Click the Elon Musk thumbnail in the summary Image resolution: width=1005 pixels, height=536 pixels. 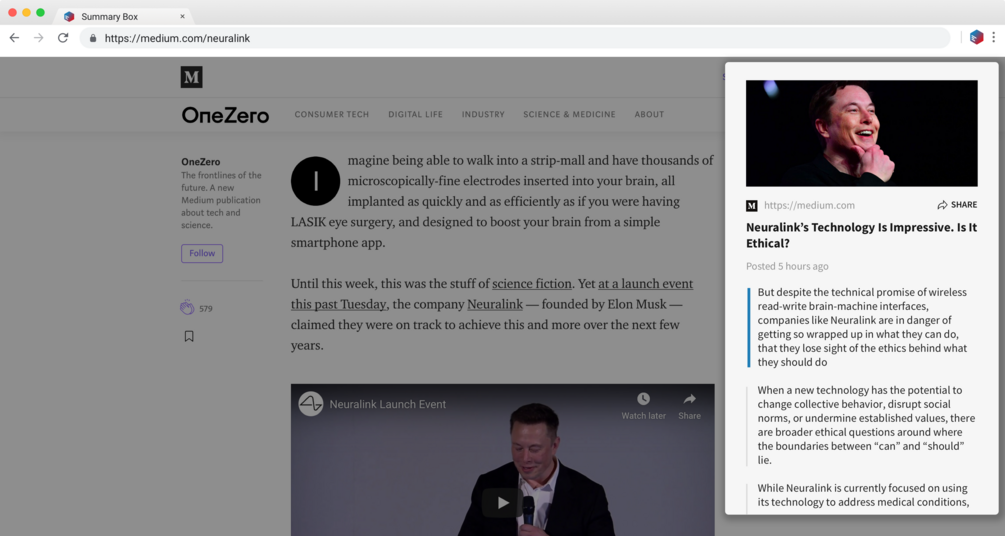coord(861,133)
